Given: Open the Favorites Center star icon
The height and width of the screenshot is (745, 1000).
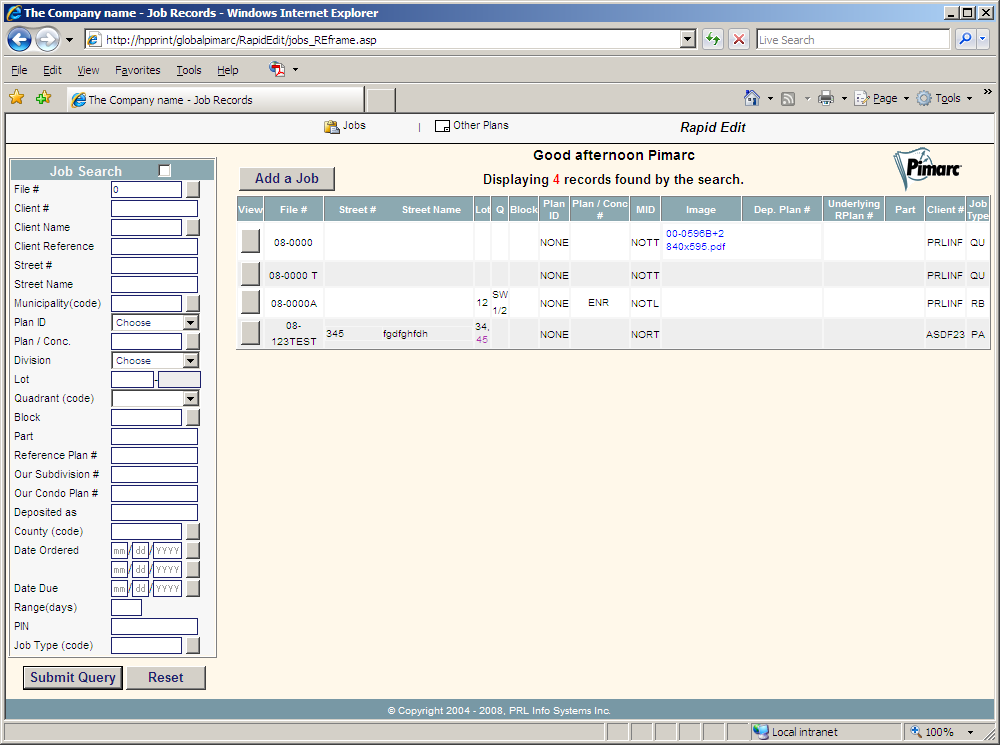Looking at the screenshot, I should click(17, 98).
